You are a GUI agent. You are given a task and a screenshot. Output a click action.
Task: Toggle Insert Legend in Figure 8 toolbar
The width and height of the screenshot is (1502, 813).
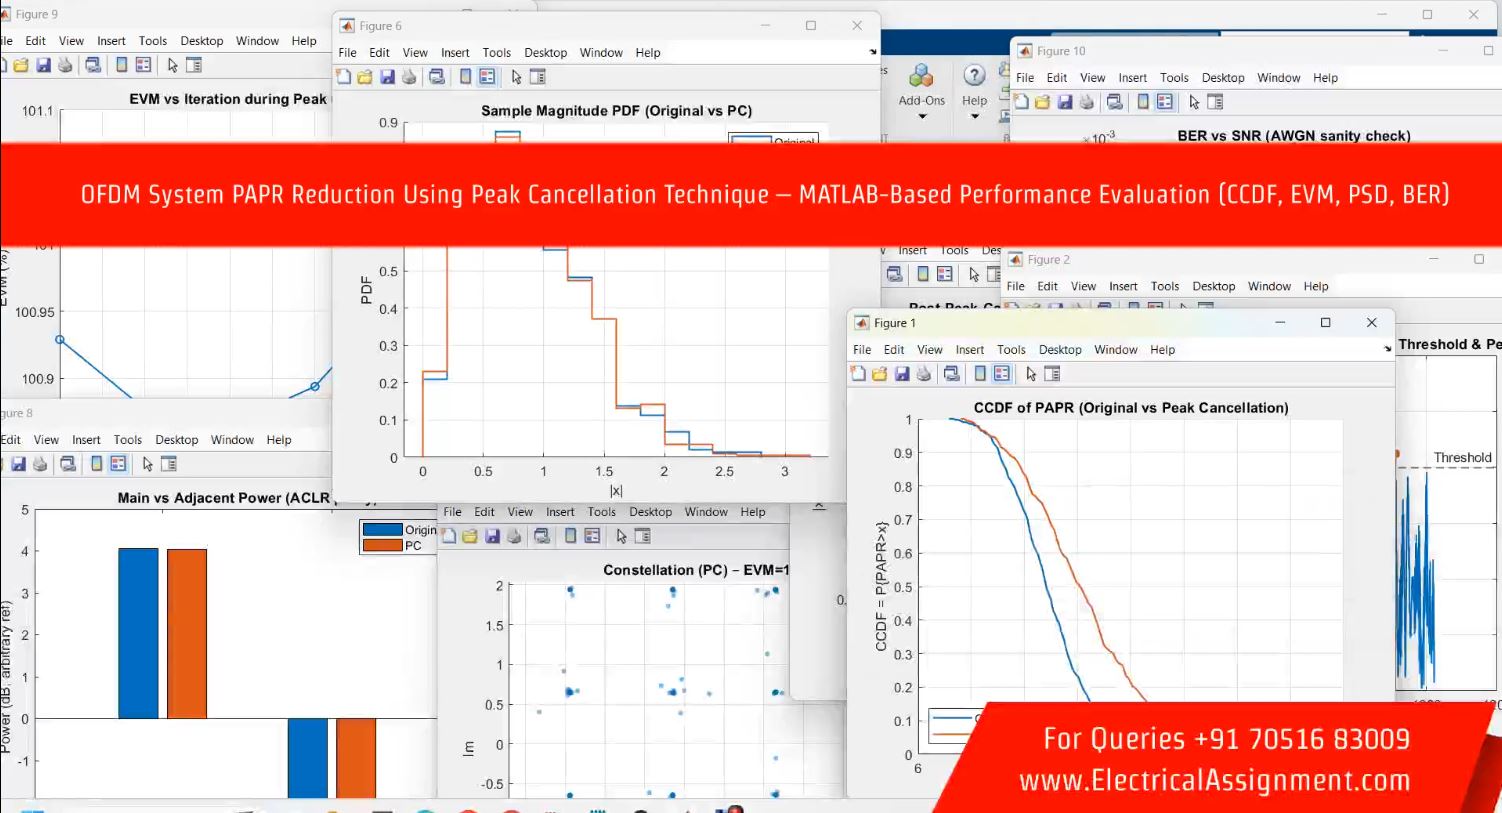coord(118,464)
